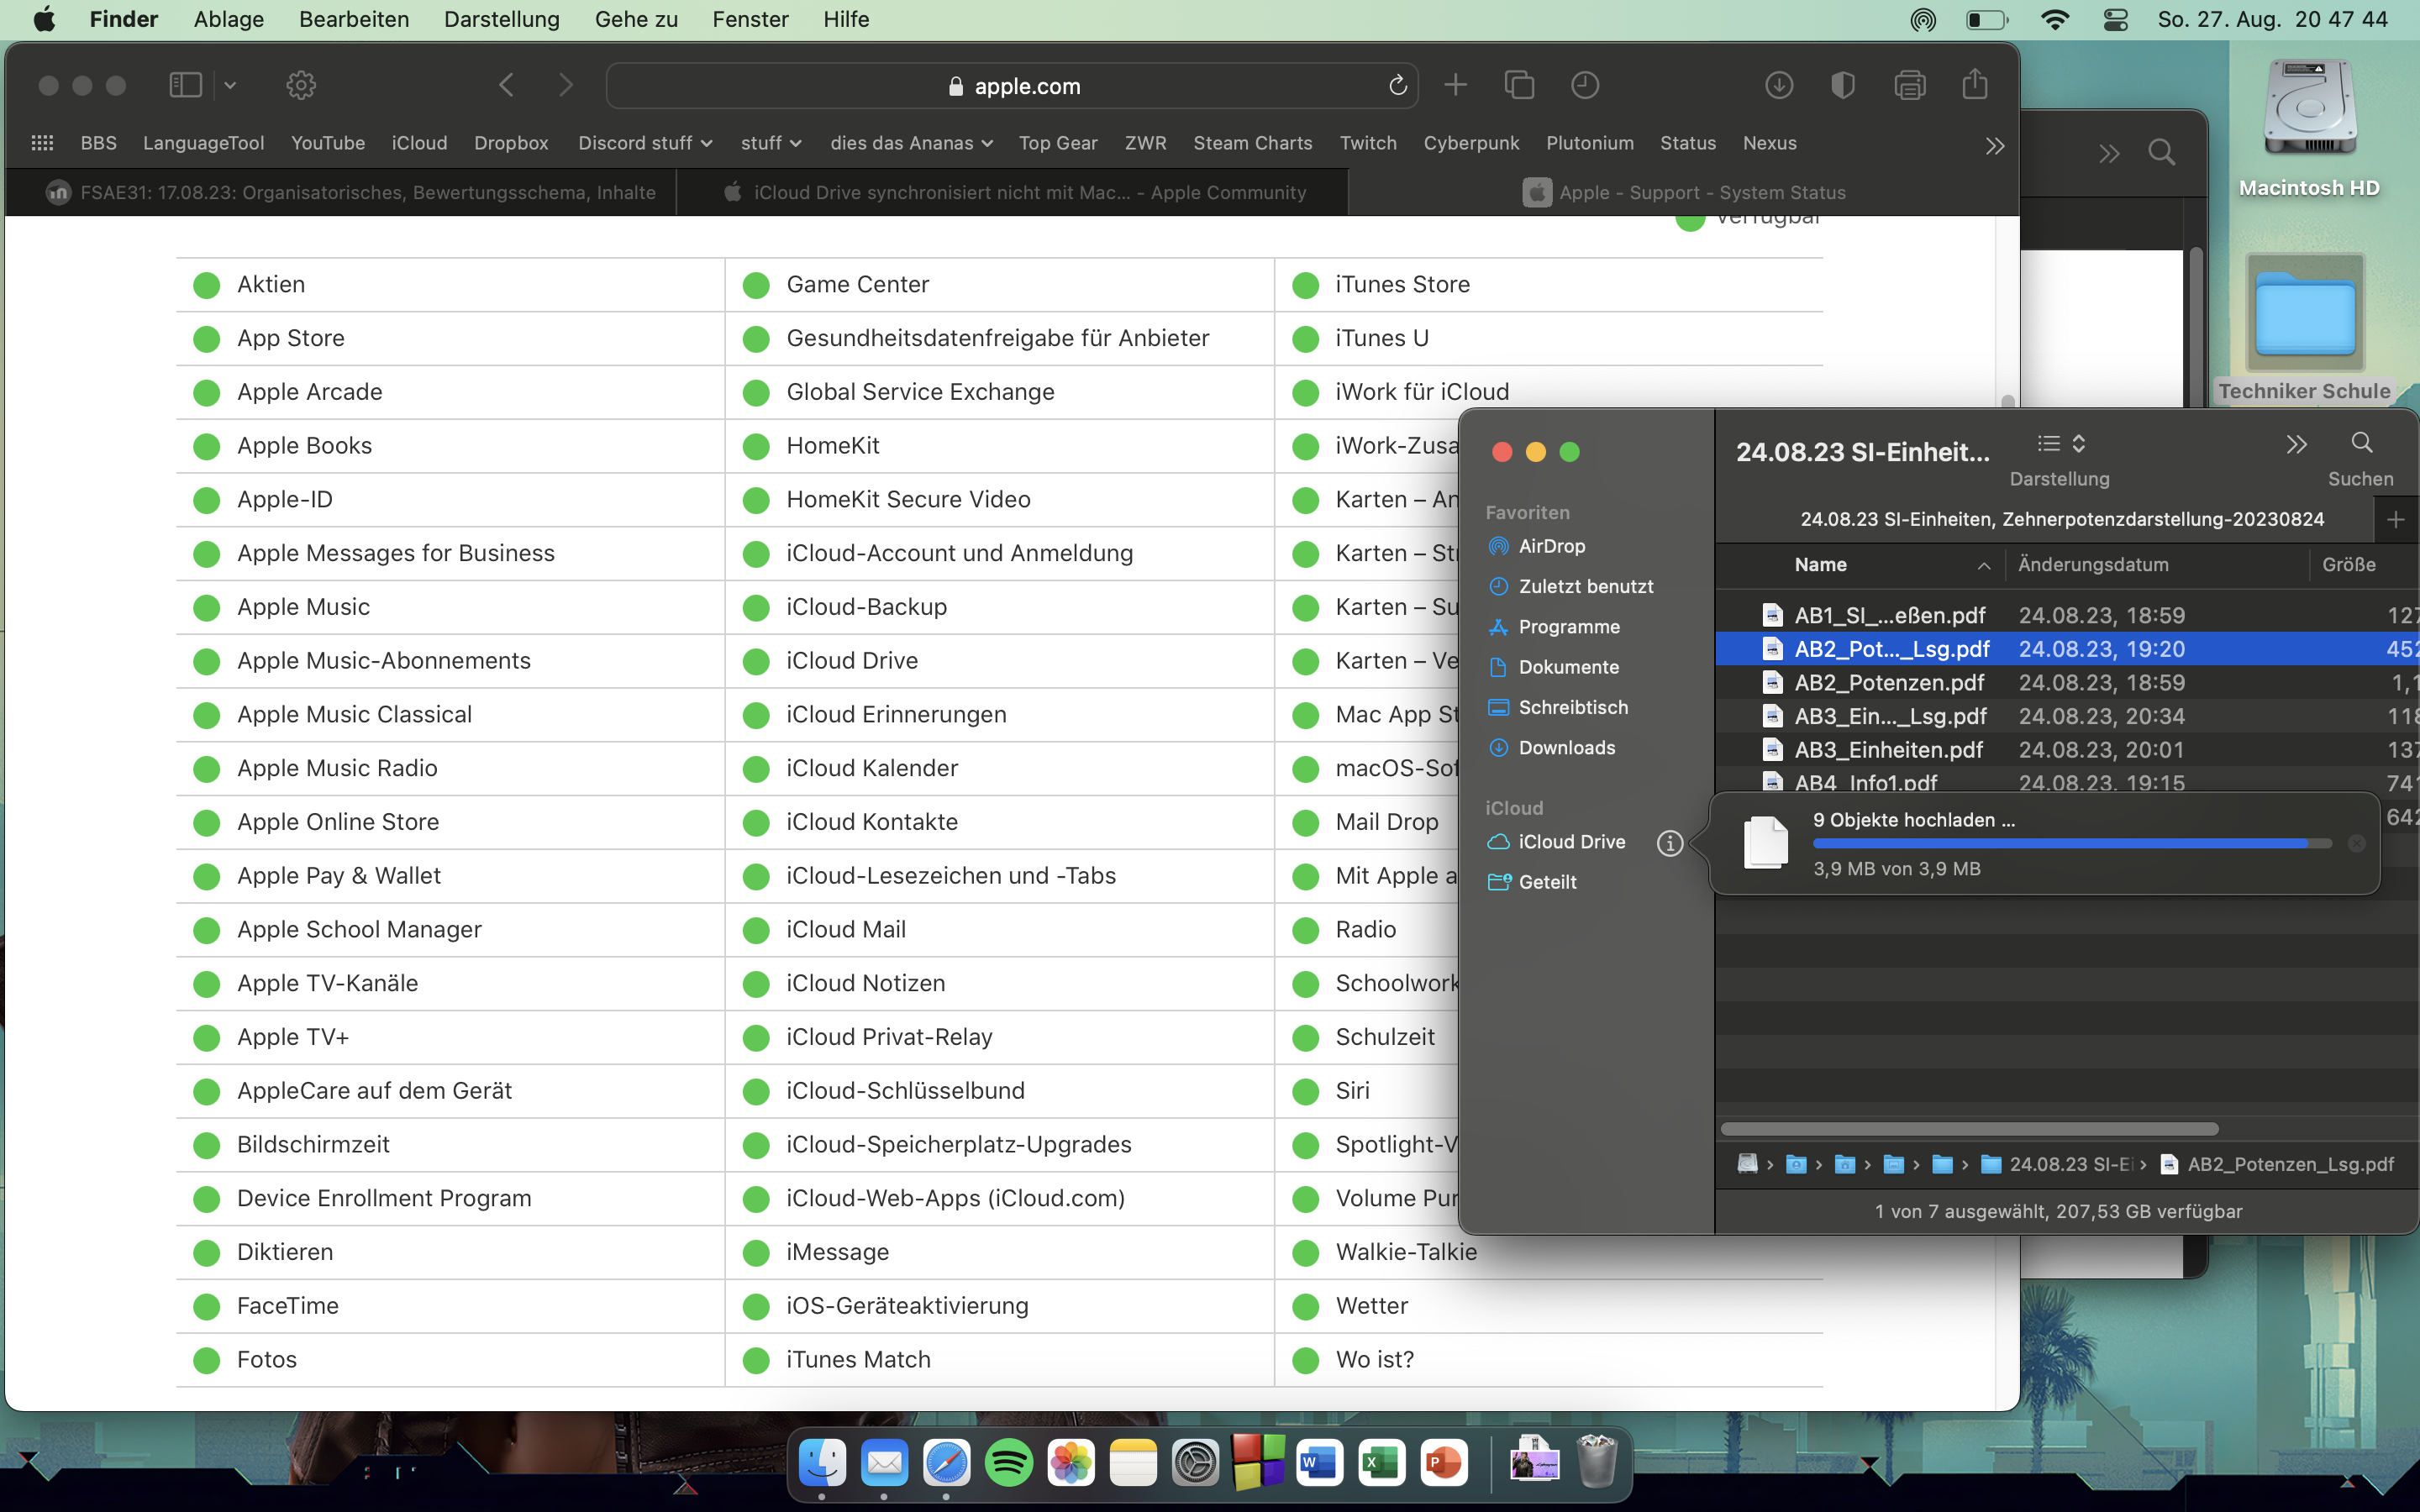Click the Safari reload page icon

[1397, 86]
